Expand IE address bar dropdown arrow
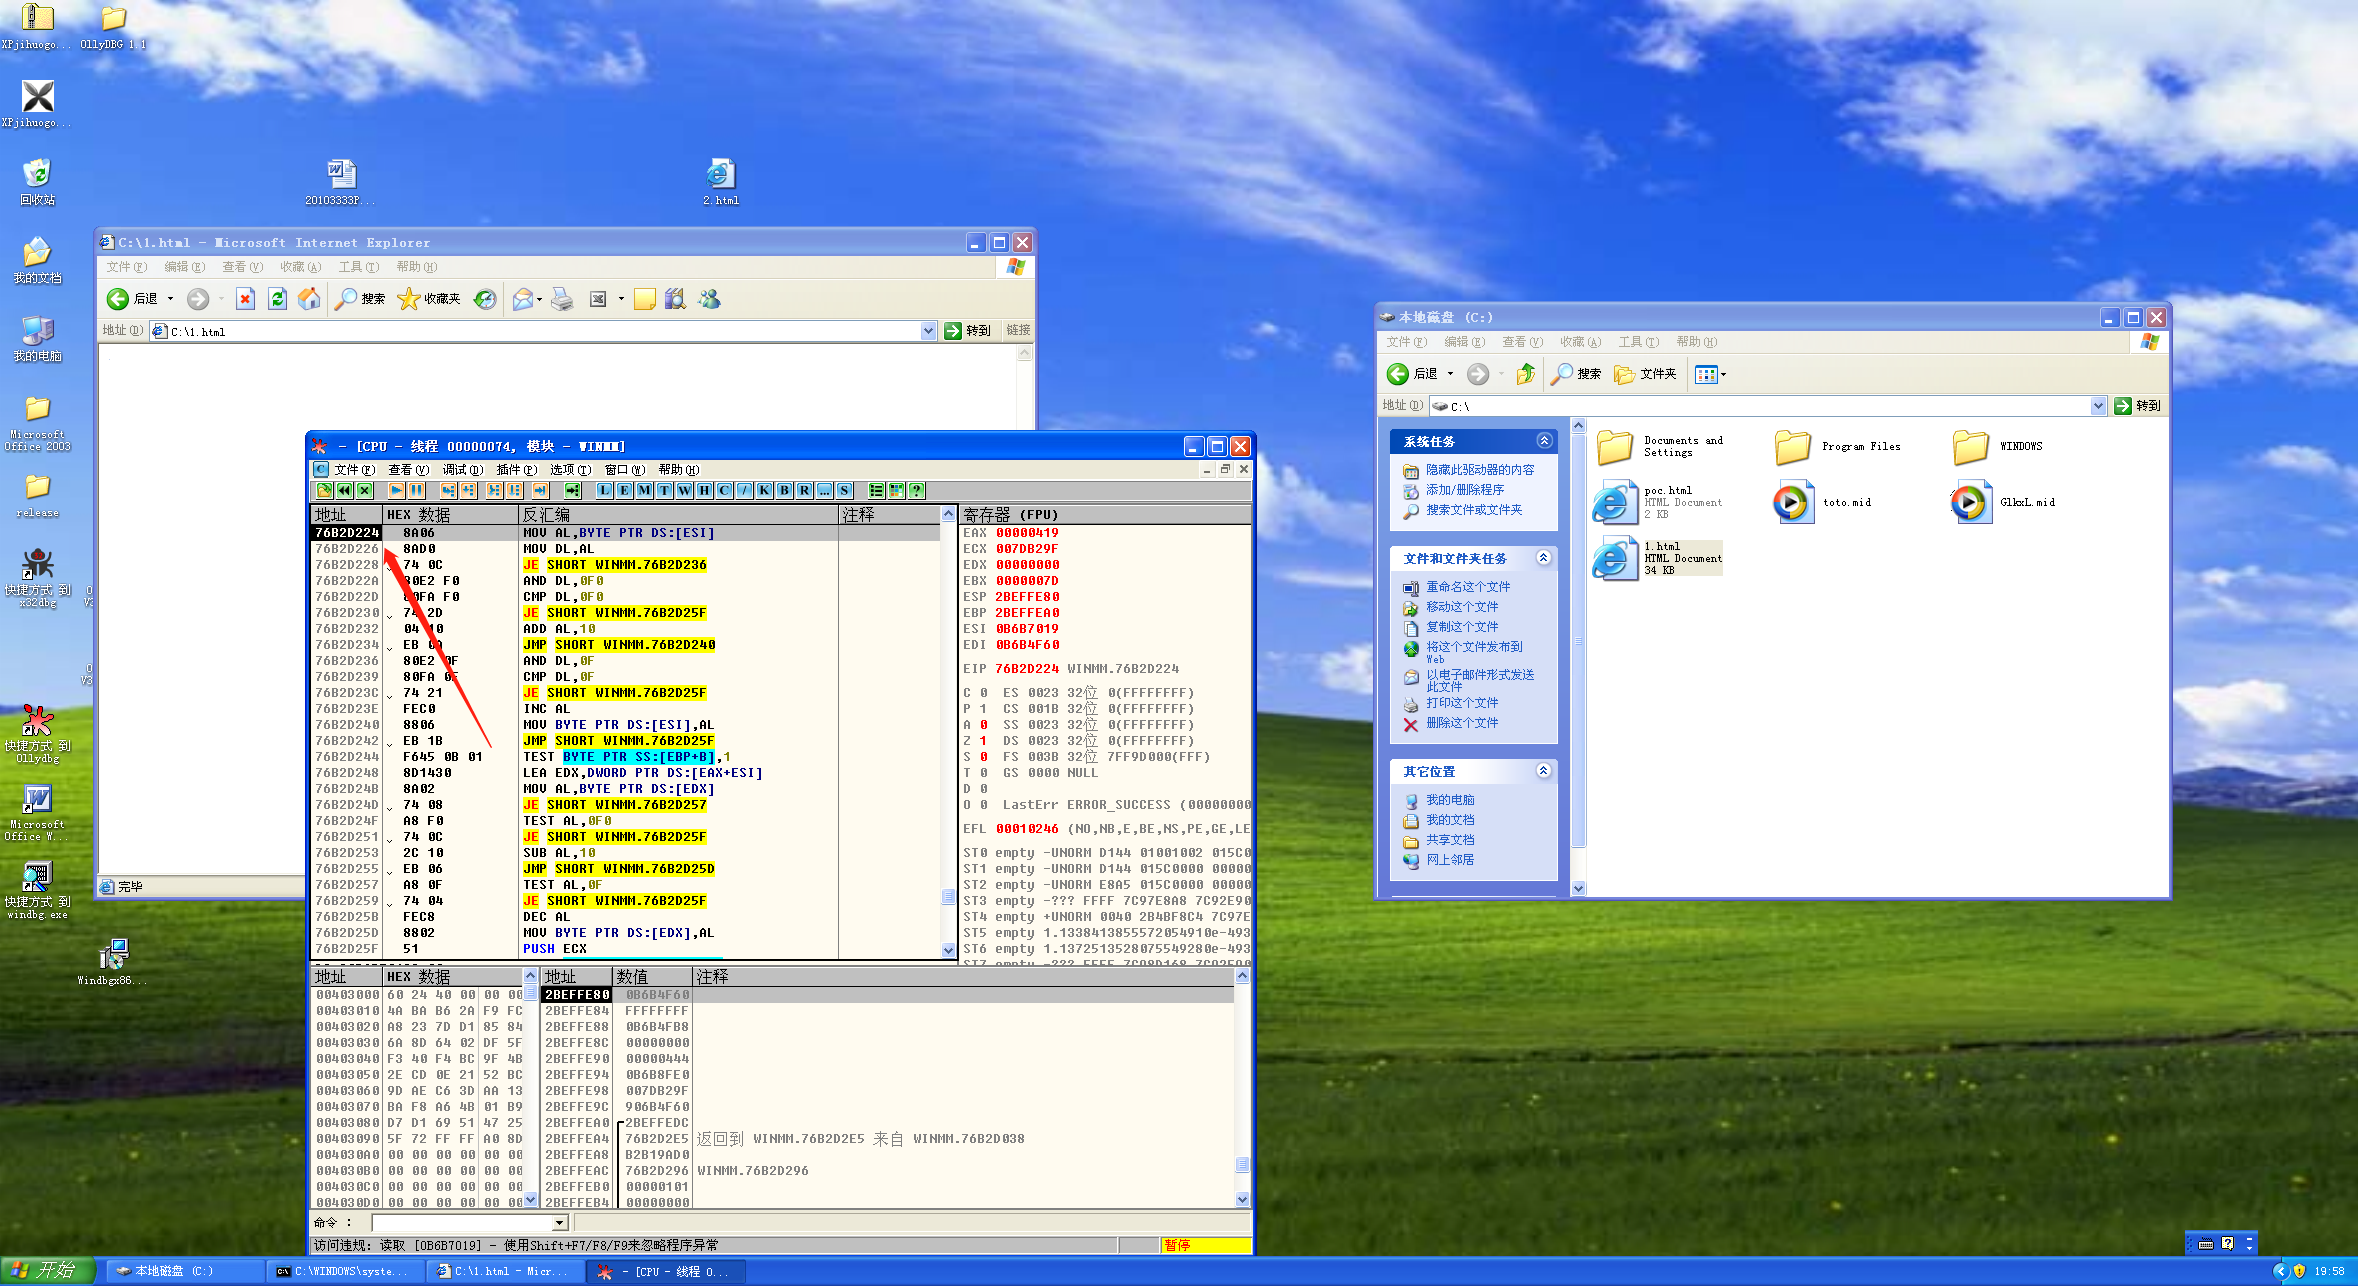The width and height of the screenshot is (2358, 1286). pos(928,331)
